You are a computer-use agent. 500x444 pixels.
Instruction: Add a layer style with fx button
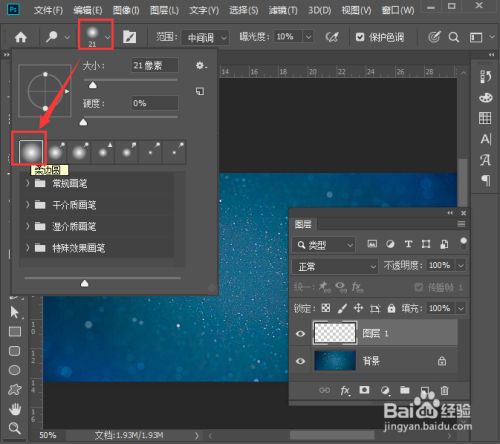(345, 390)
